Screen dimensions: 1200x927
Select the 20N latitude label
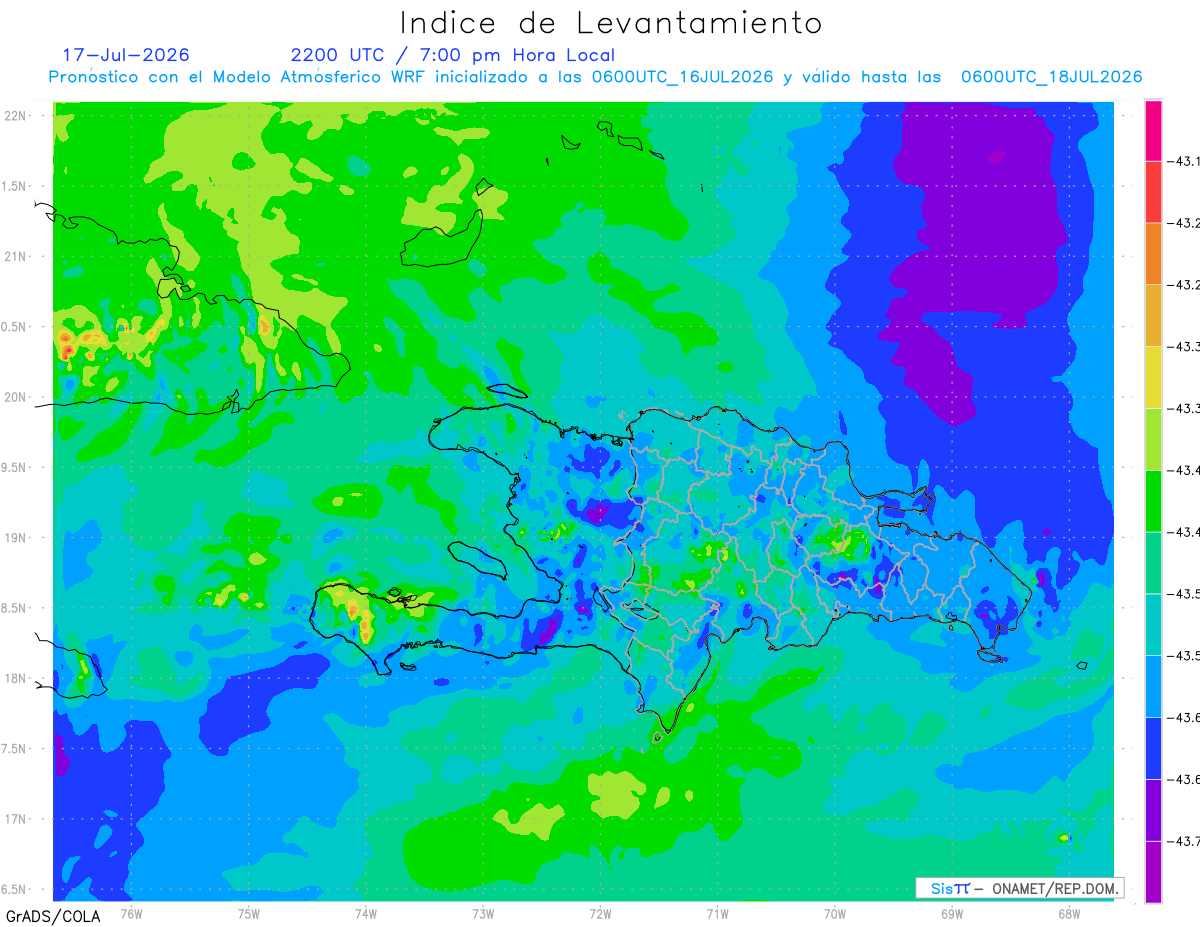point(17,397)
